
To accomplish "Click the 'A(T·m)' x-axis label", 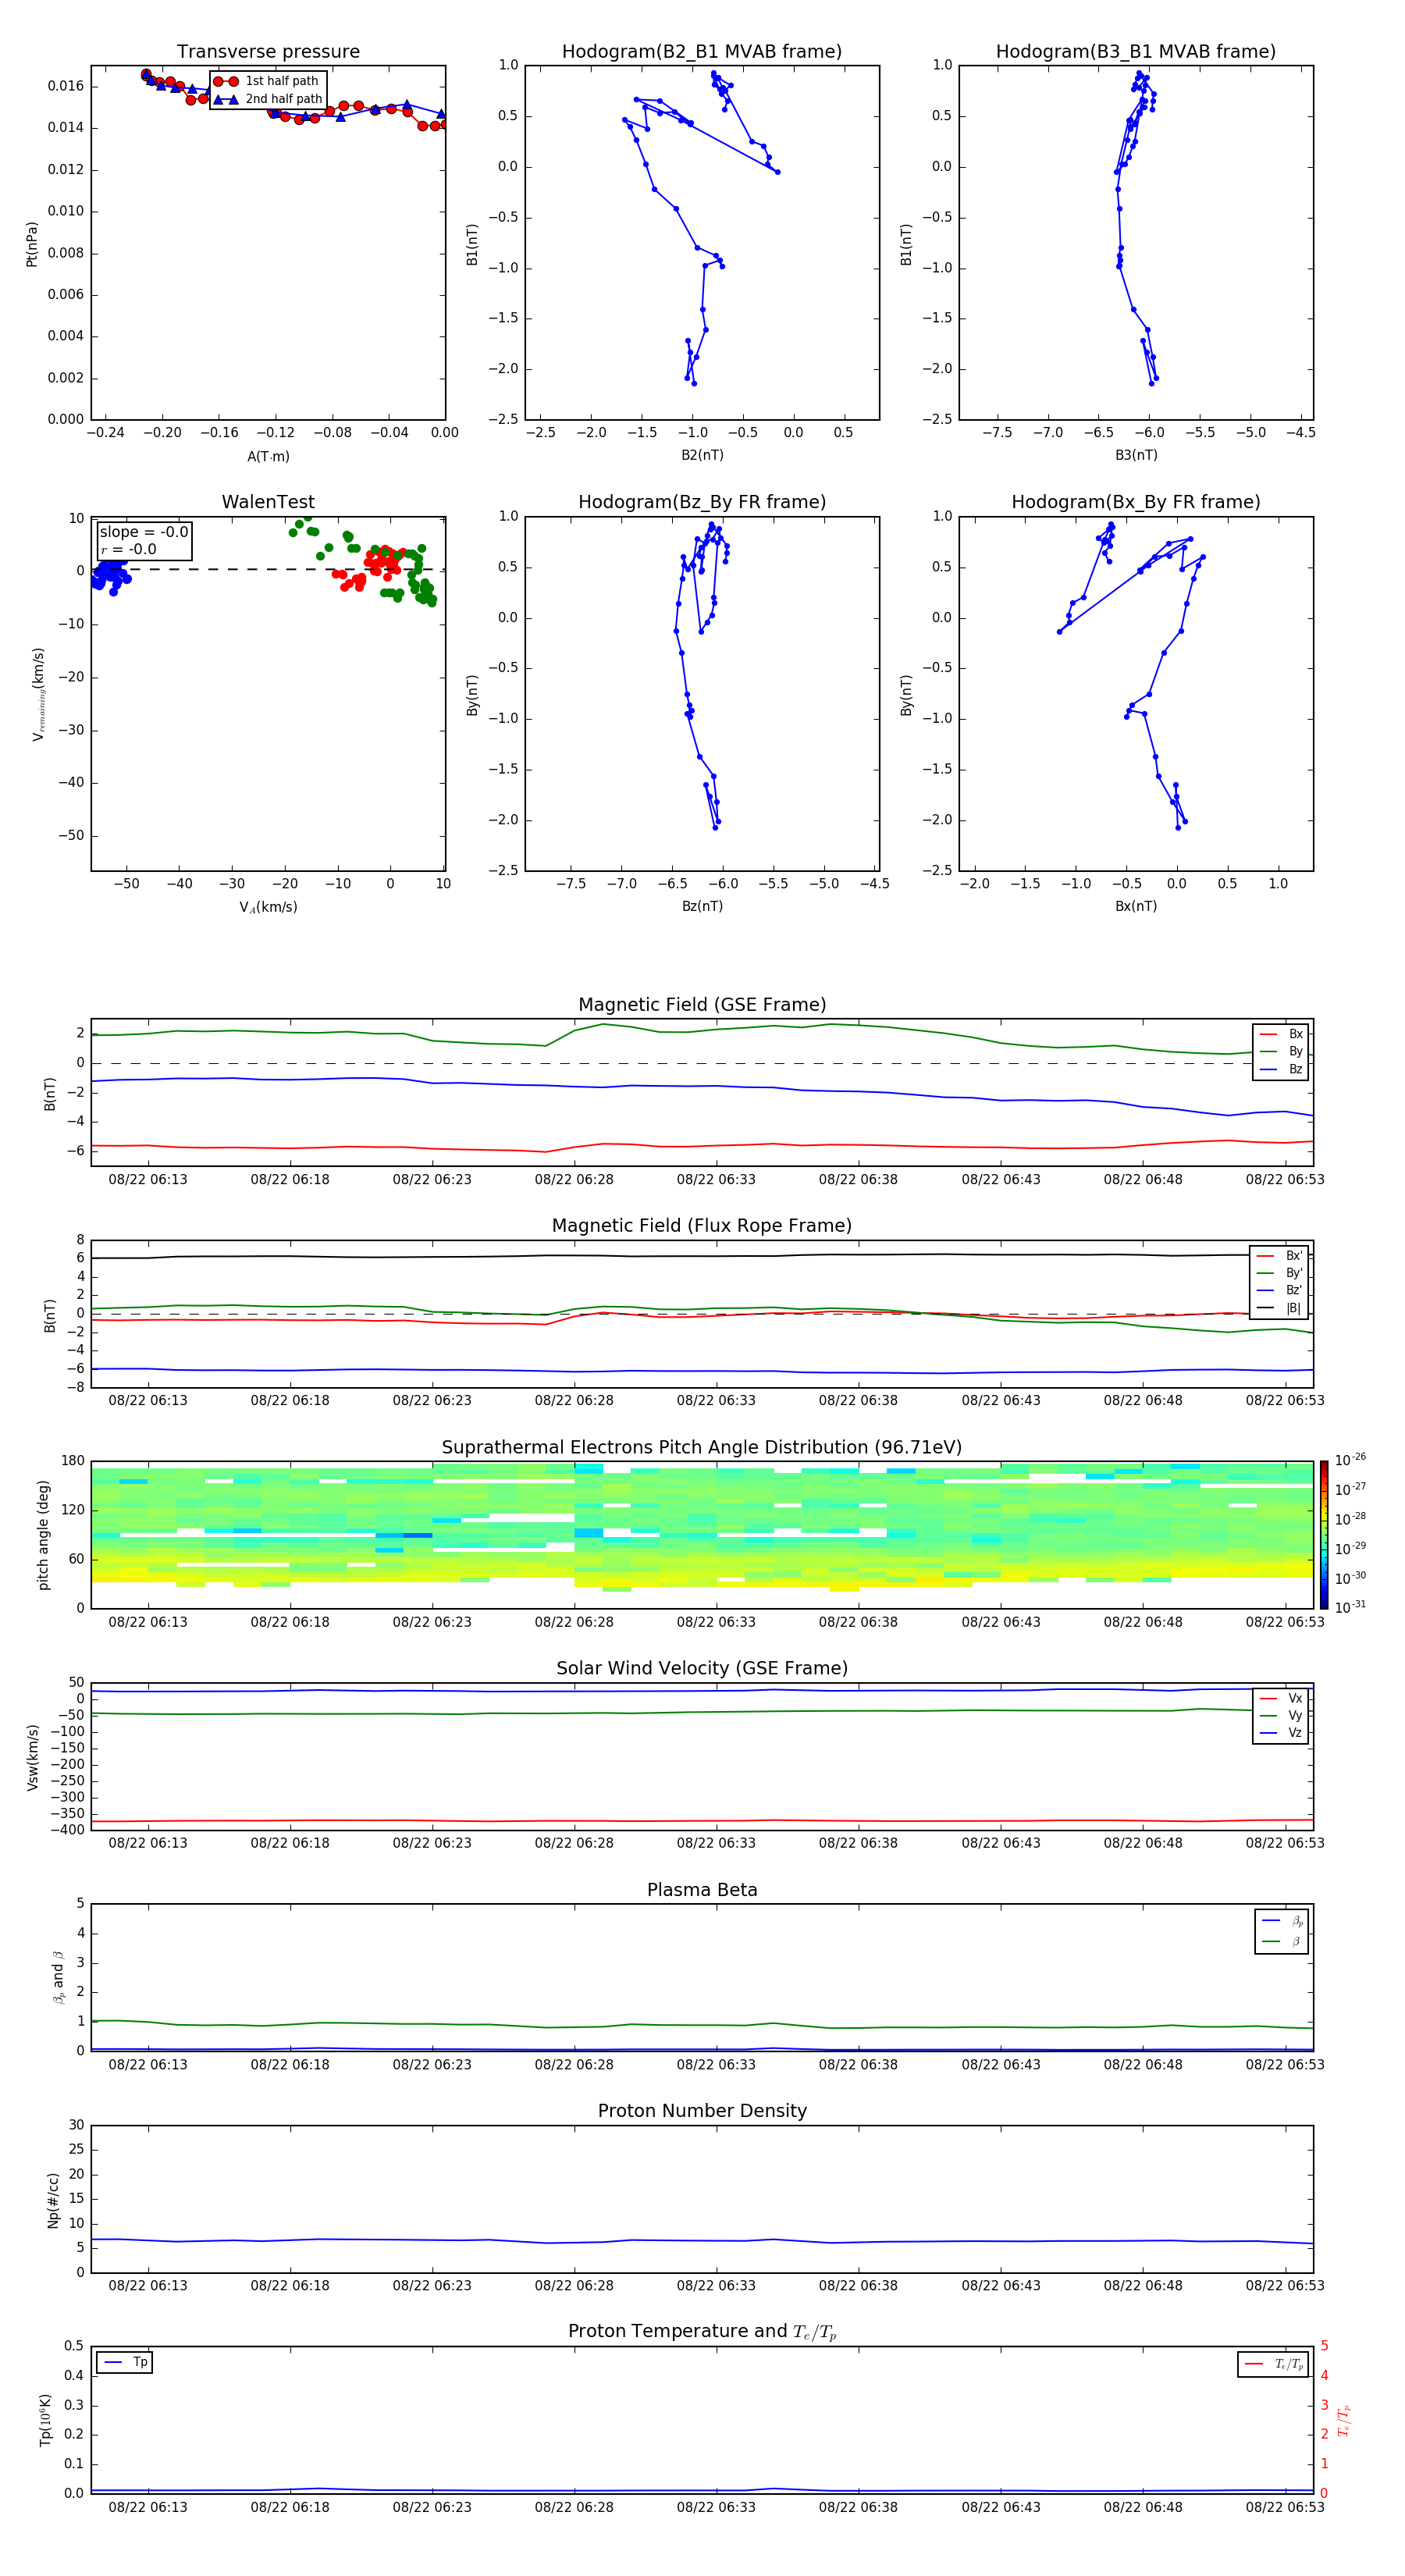I will (x=268, y=457).
